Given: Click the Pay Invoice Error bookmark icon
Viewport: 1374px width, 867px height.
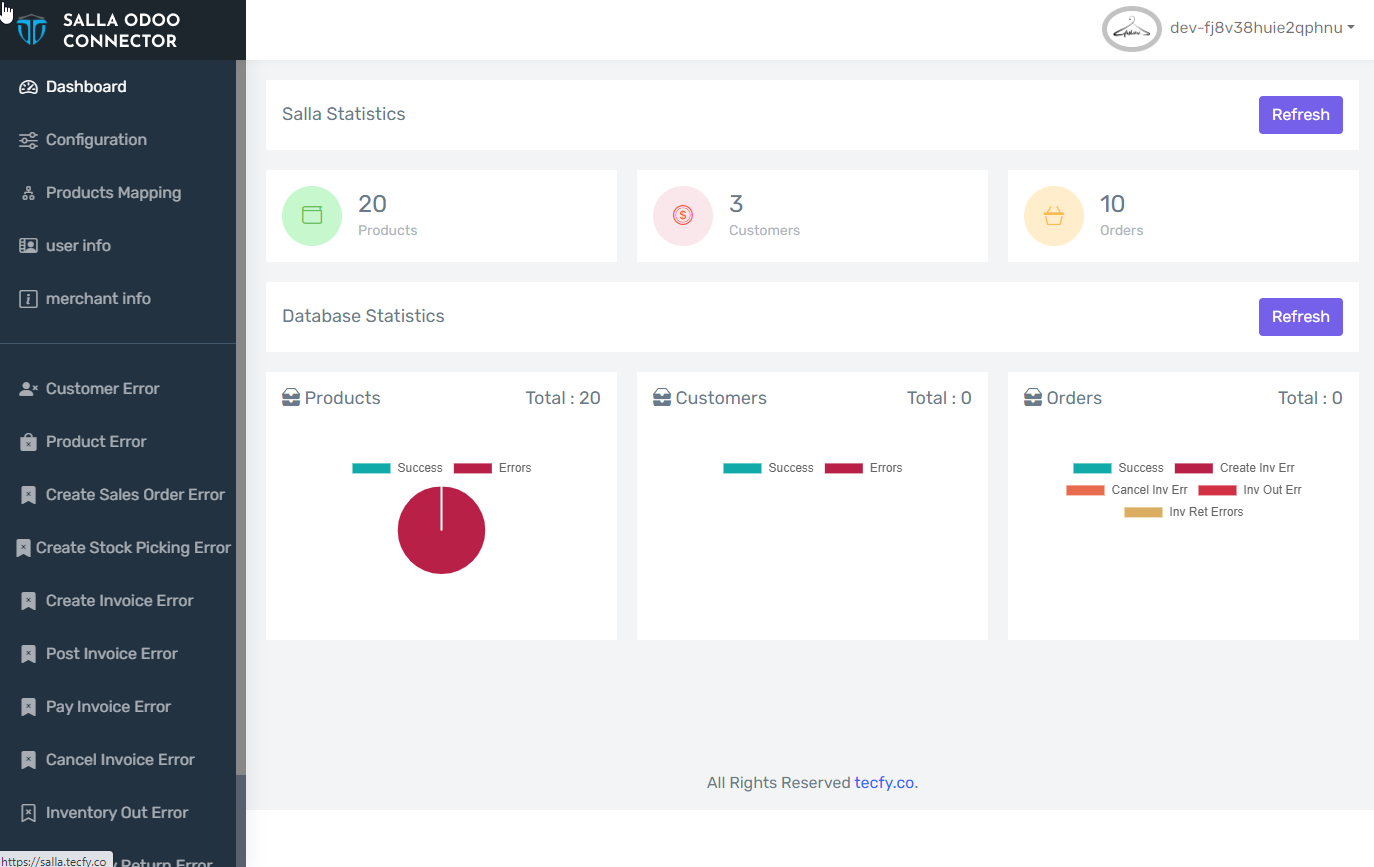Looking at the screenshot, I should tap(28, 707).
